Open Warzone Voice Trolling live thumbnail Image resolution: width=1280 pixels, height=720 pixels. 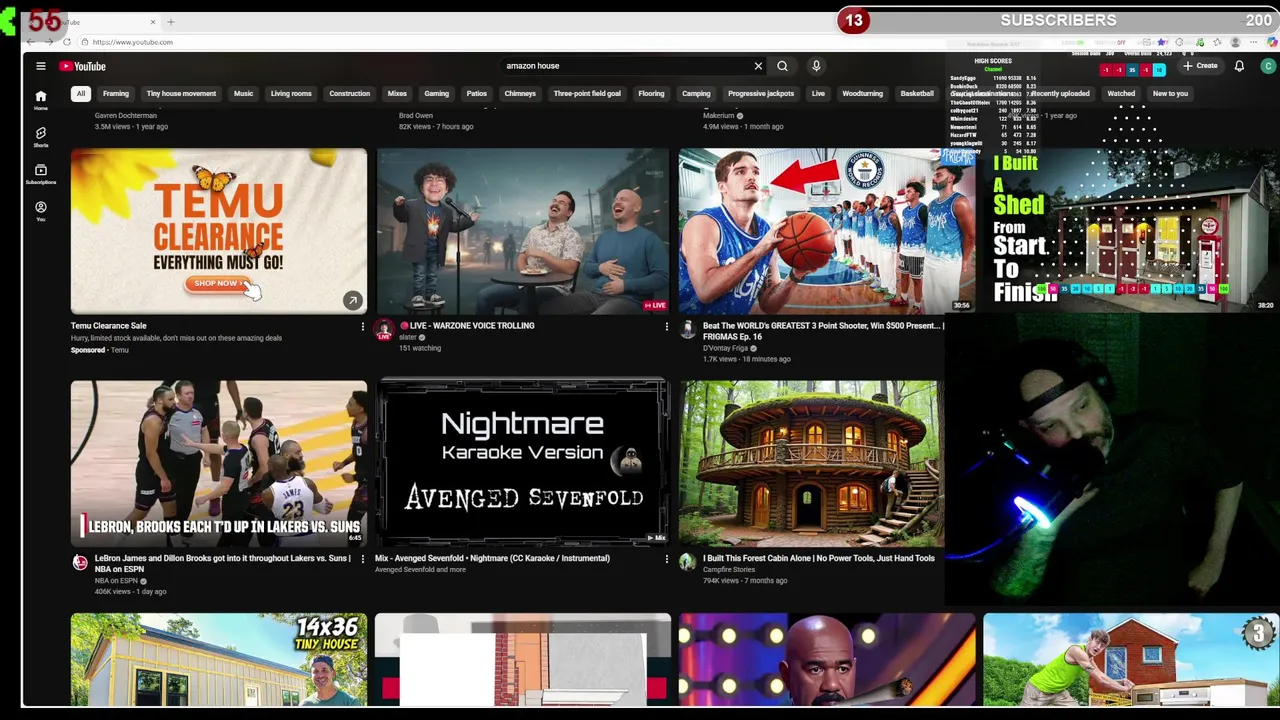pyautogui.click(x=522, y=231)
